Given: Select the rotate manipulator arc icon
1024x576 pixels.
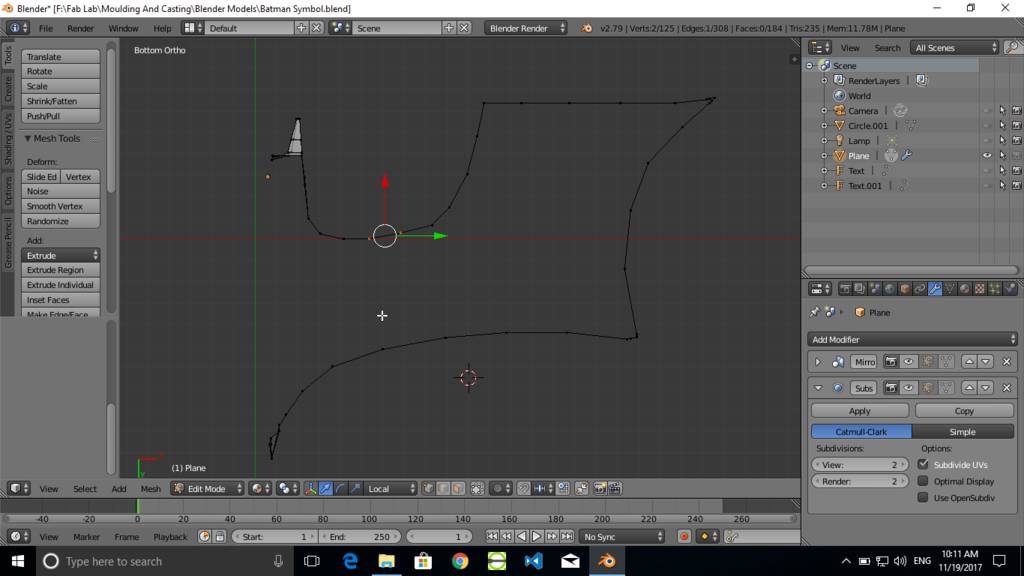Looking at the screenshot, I should [340, 488].
